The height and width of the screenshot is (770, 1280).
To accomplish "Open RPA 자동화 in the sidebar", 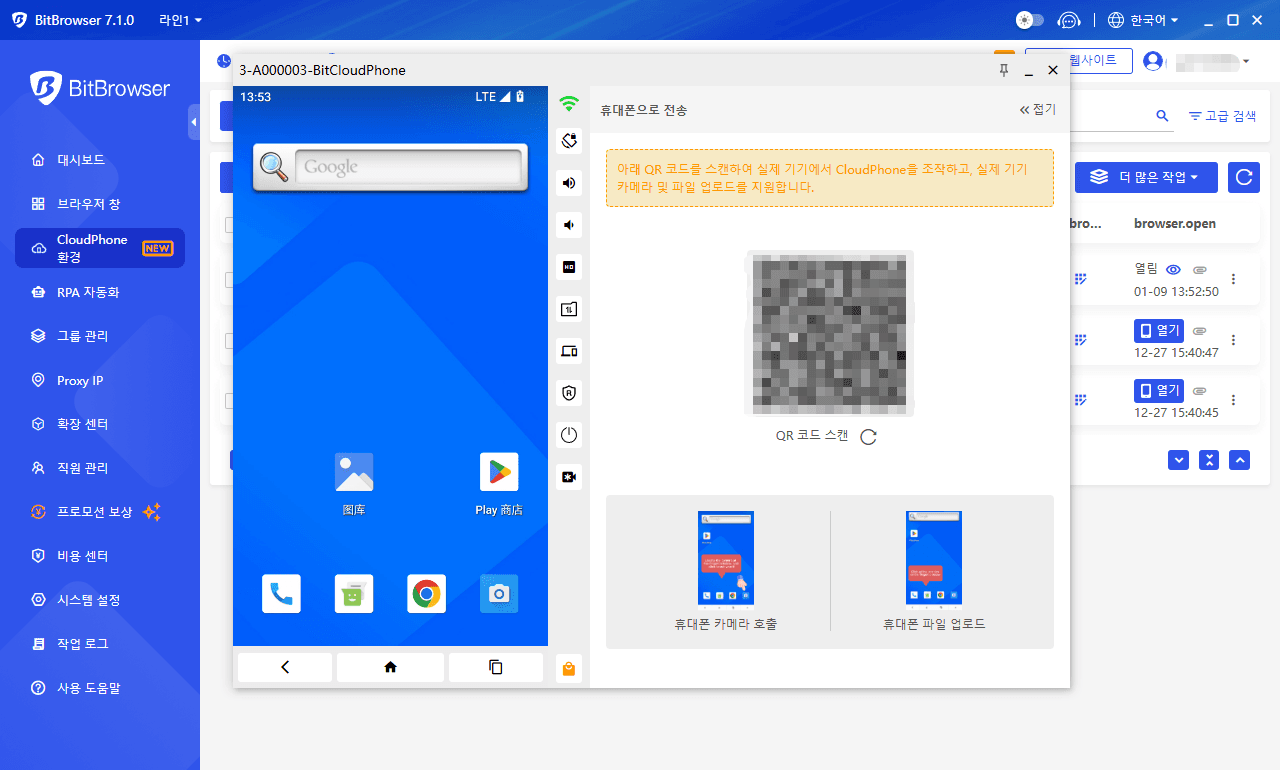I will 100,292.
